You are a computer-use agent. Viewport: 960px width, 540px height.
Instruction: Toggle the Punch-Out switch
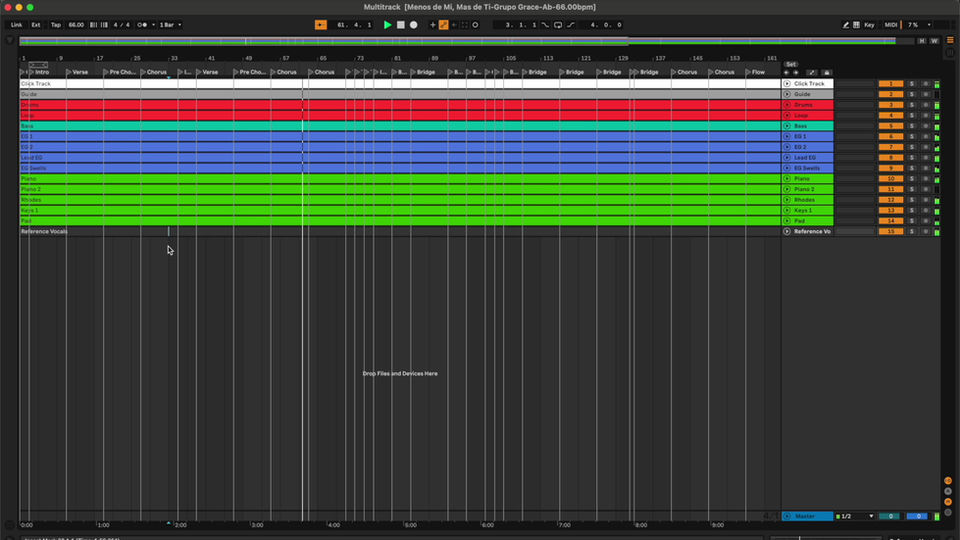point(571,25)
